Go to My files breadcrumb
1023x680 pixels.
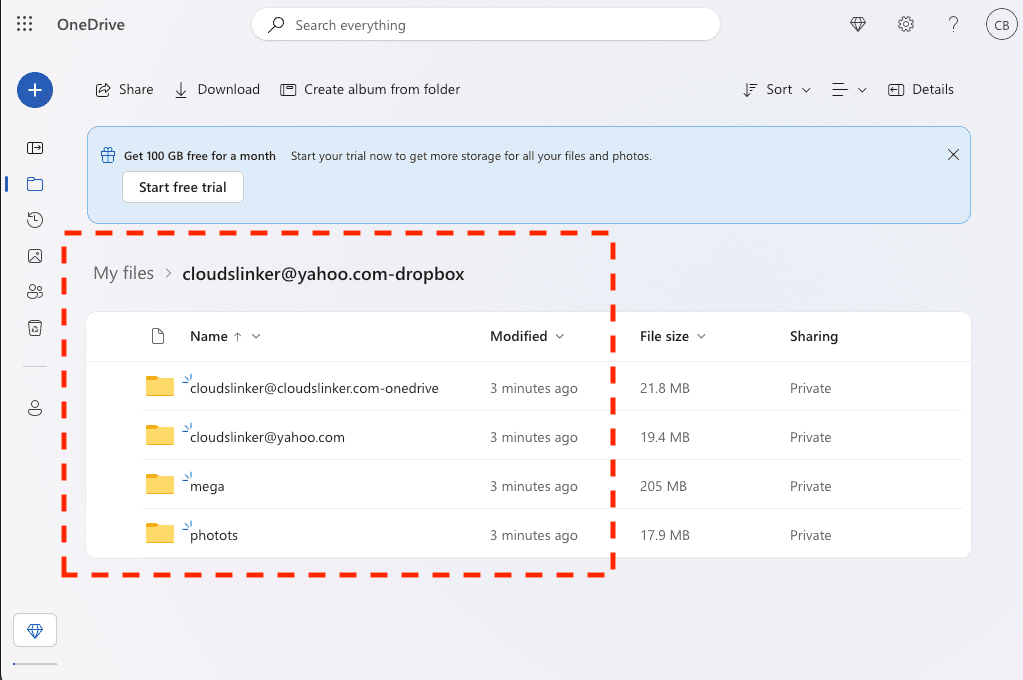(124, 273)
